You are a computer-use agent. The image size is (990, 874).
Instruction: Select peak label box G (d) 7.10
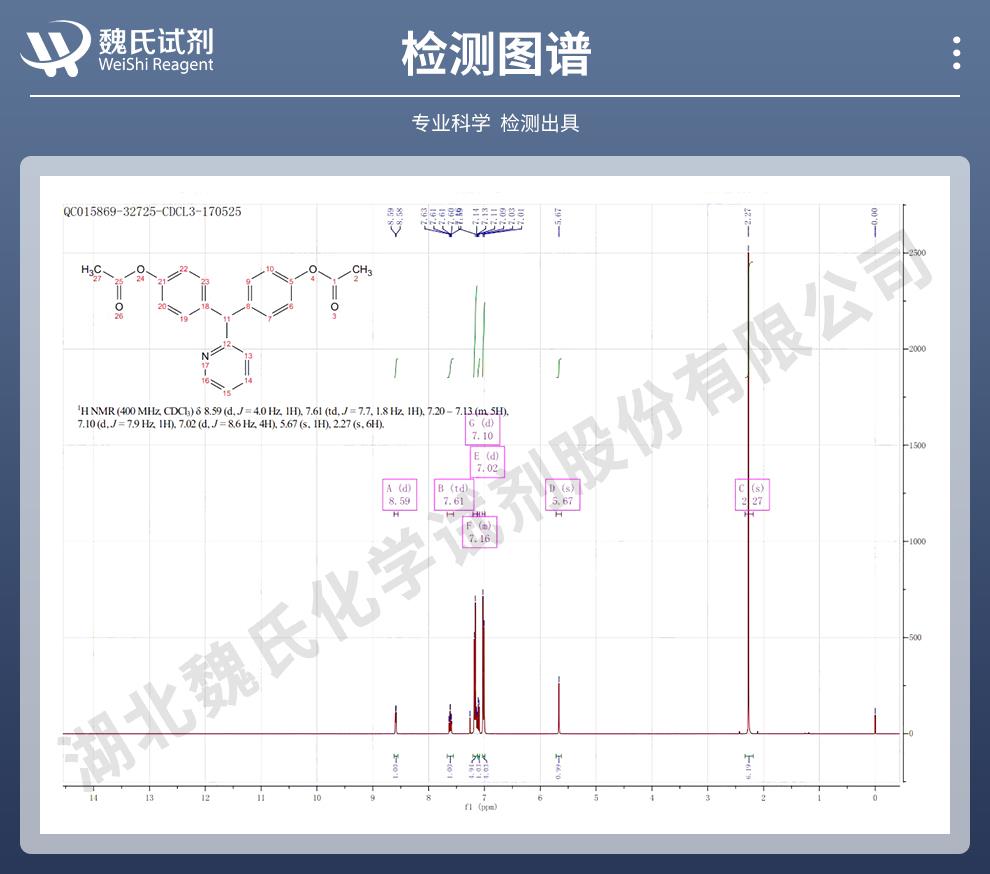coord(482,429)
